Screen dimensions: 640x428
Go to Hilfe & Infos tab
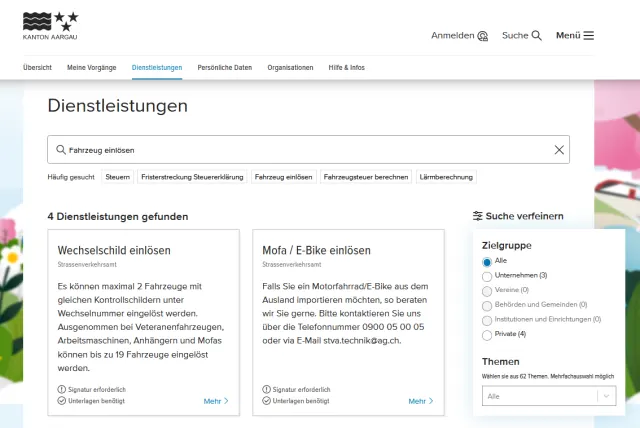pos(346,68)
